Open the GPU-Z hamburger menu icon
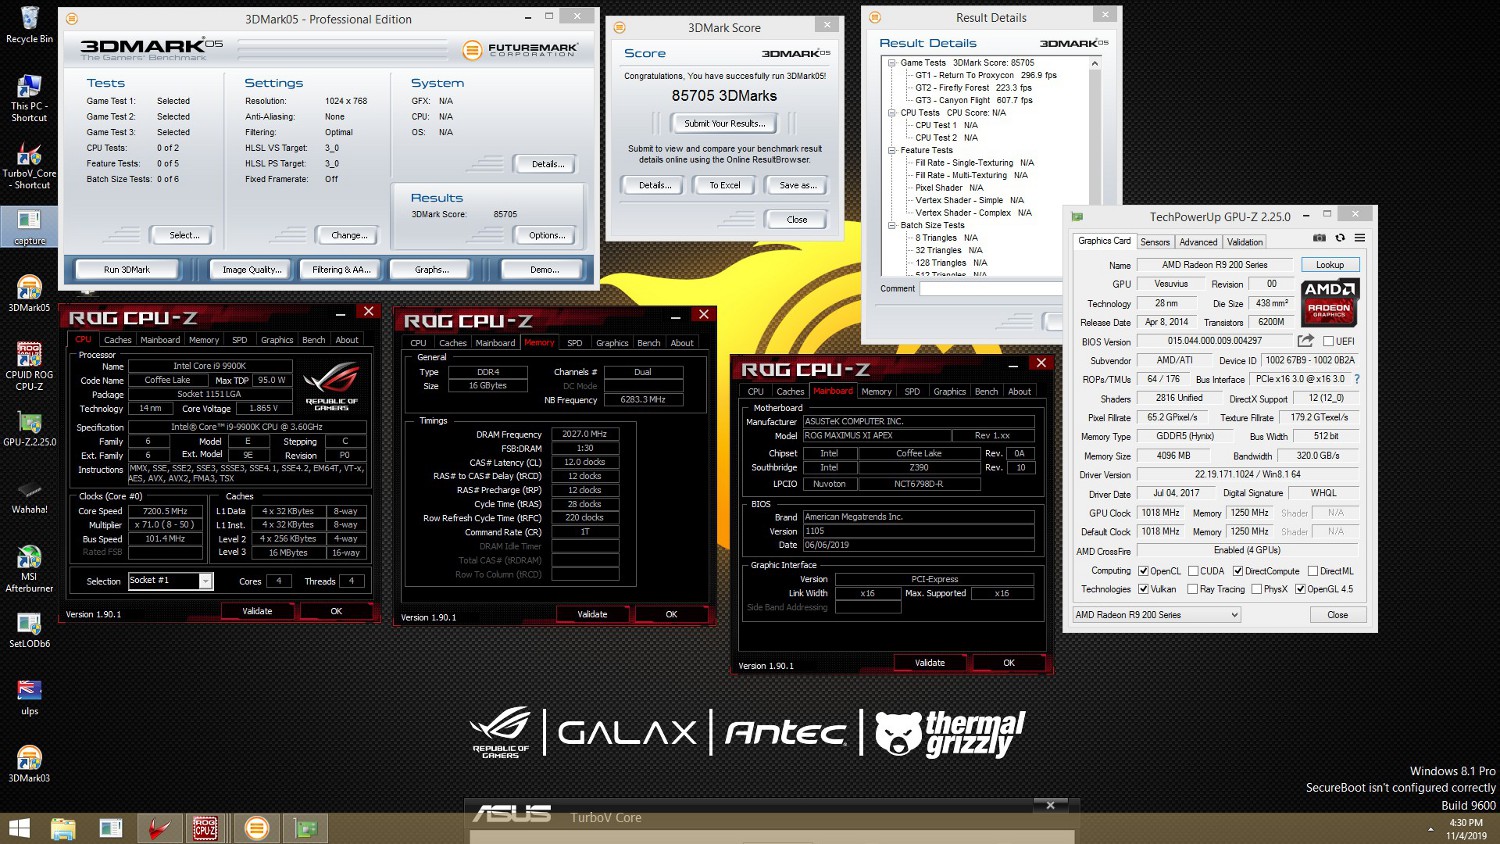Viewport: 1500px width, 844px height. point(1360,238)
